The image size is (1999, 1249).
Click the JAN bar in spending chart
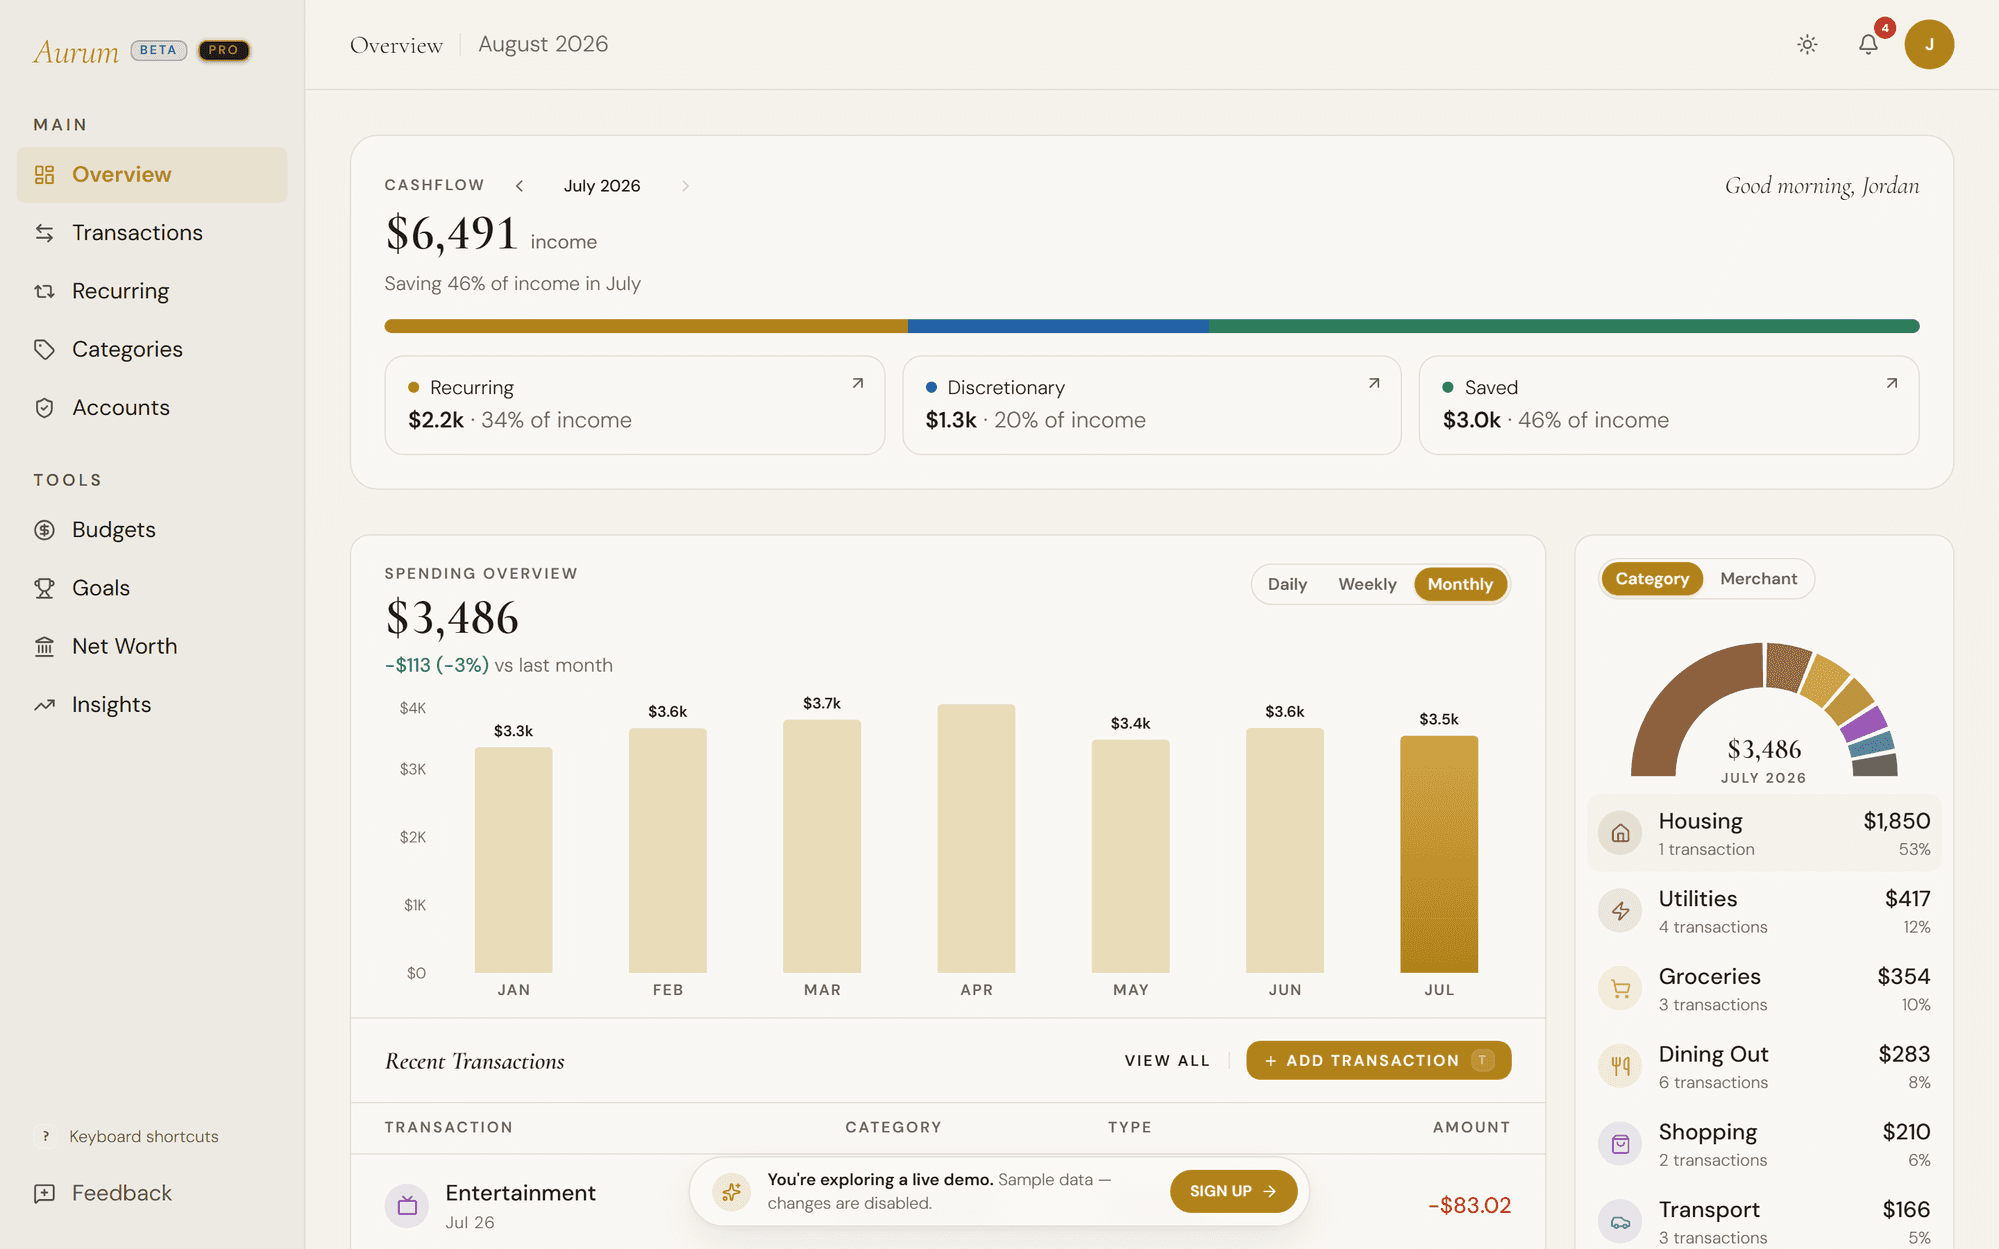pyautogui.click(x=513, y=860)
